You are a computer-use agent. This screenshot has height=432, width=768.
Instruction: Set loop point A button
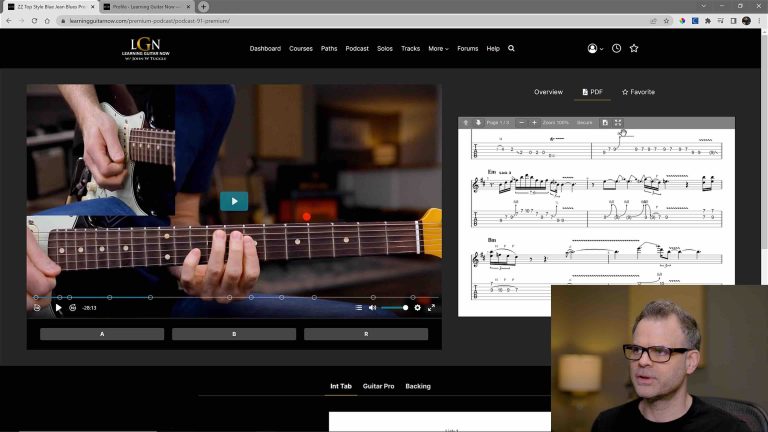[x=102, y=334]
